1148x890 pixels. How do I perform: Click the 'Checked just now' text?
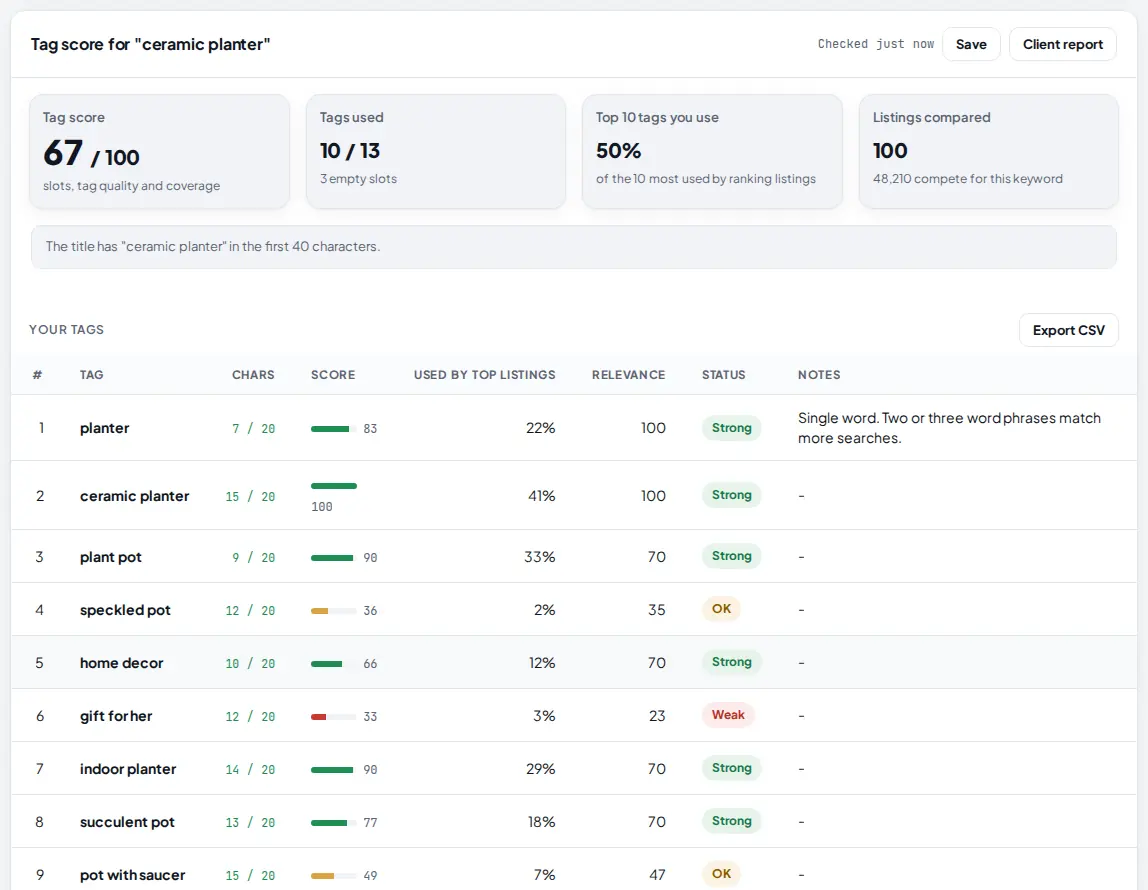click(876, 44)
